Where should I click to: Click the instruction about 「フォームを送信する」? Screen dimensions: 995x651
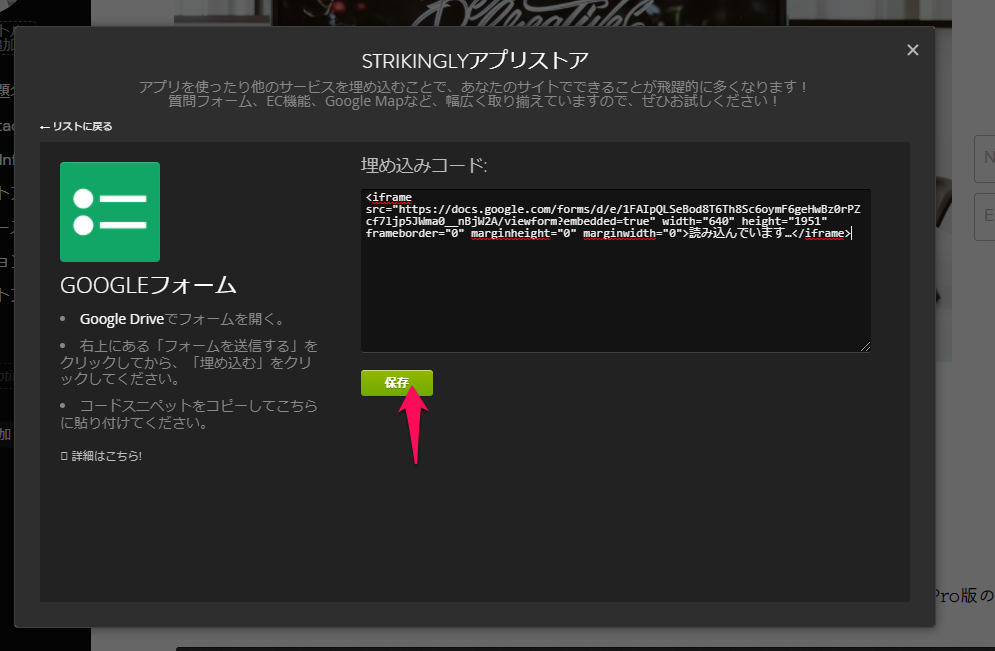coord(188,362)
